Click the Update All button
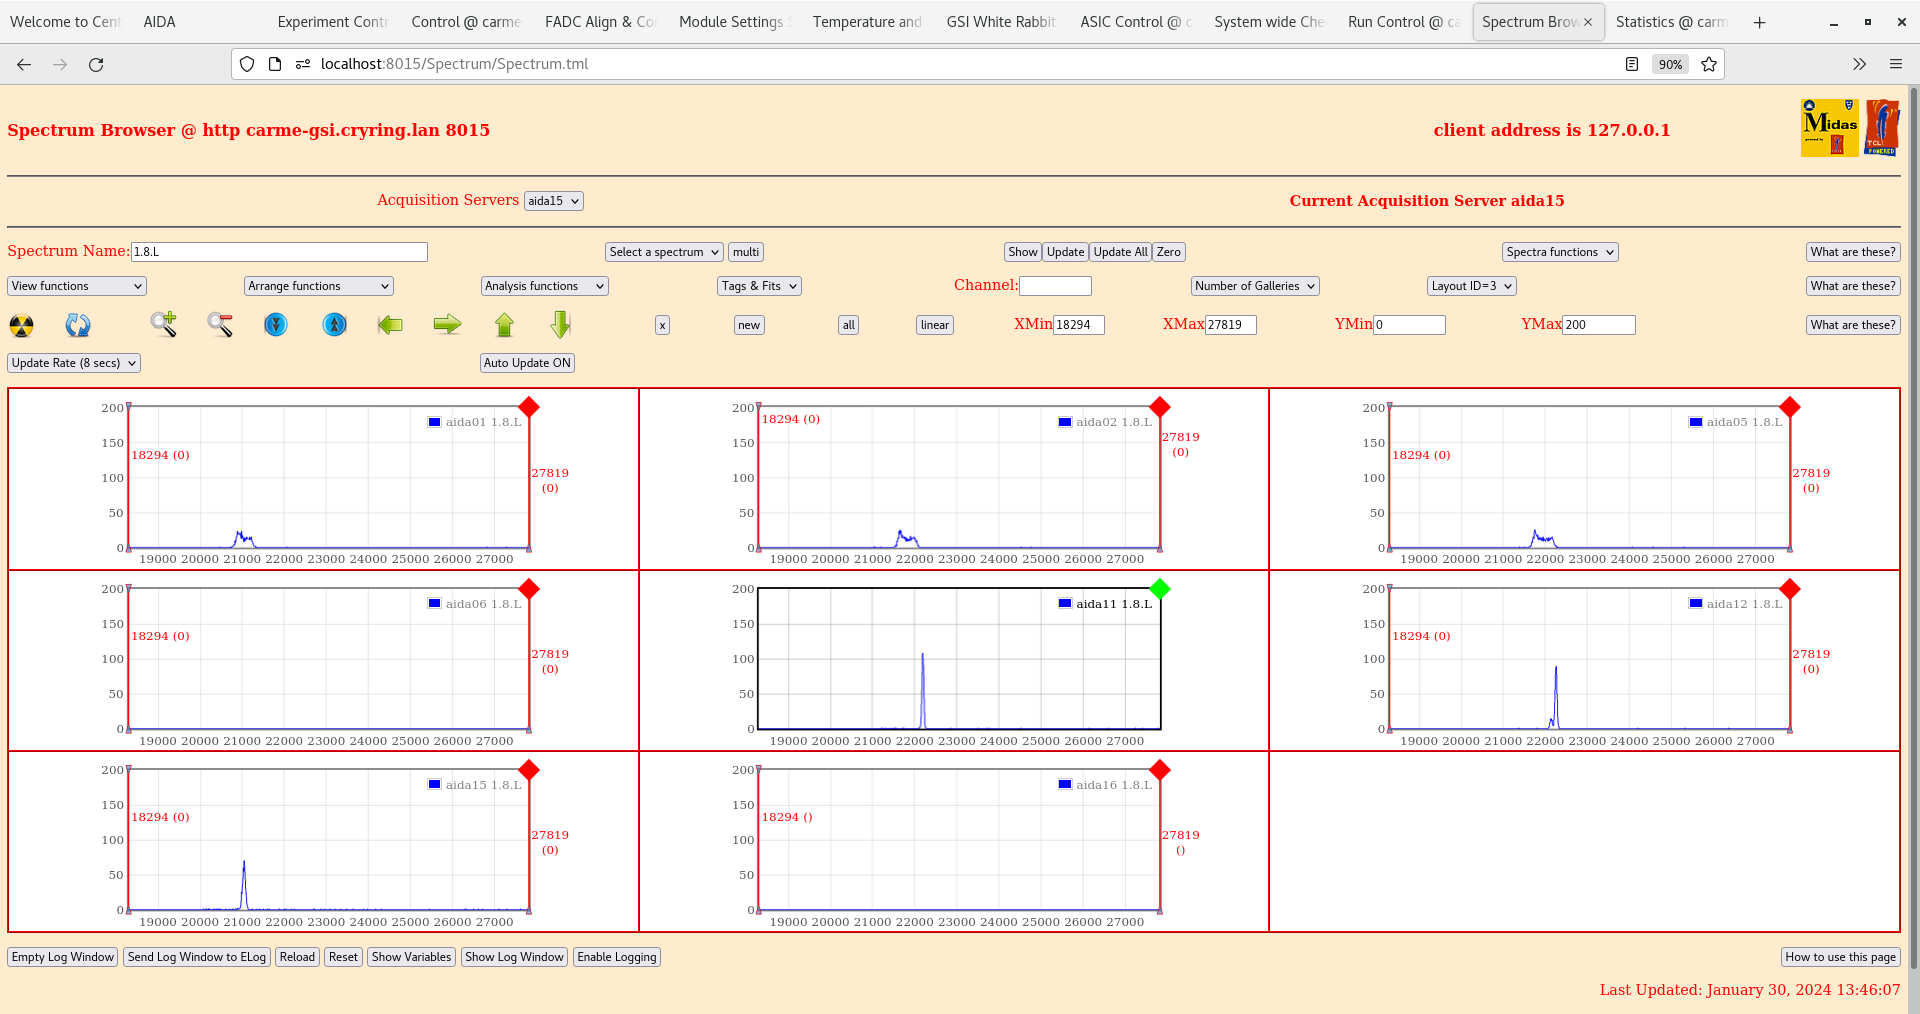The height and width of the screenshot is (1014, 1920). coord(1119,252)
